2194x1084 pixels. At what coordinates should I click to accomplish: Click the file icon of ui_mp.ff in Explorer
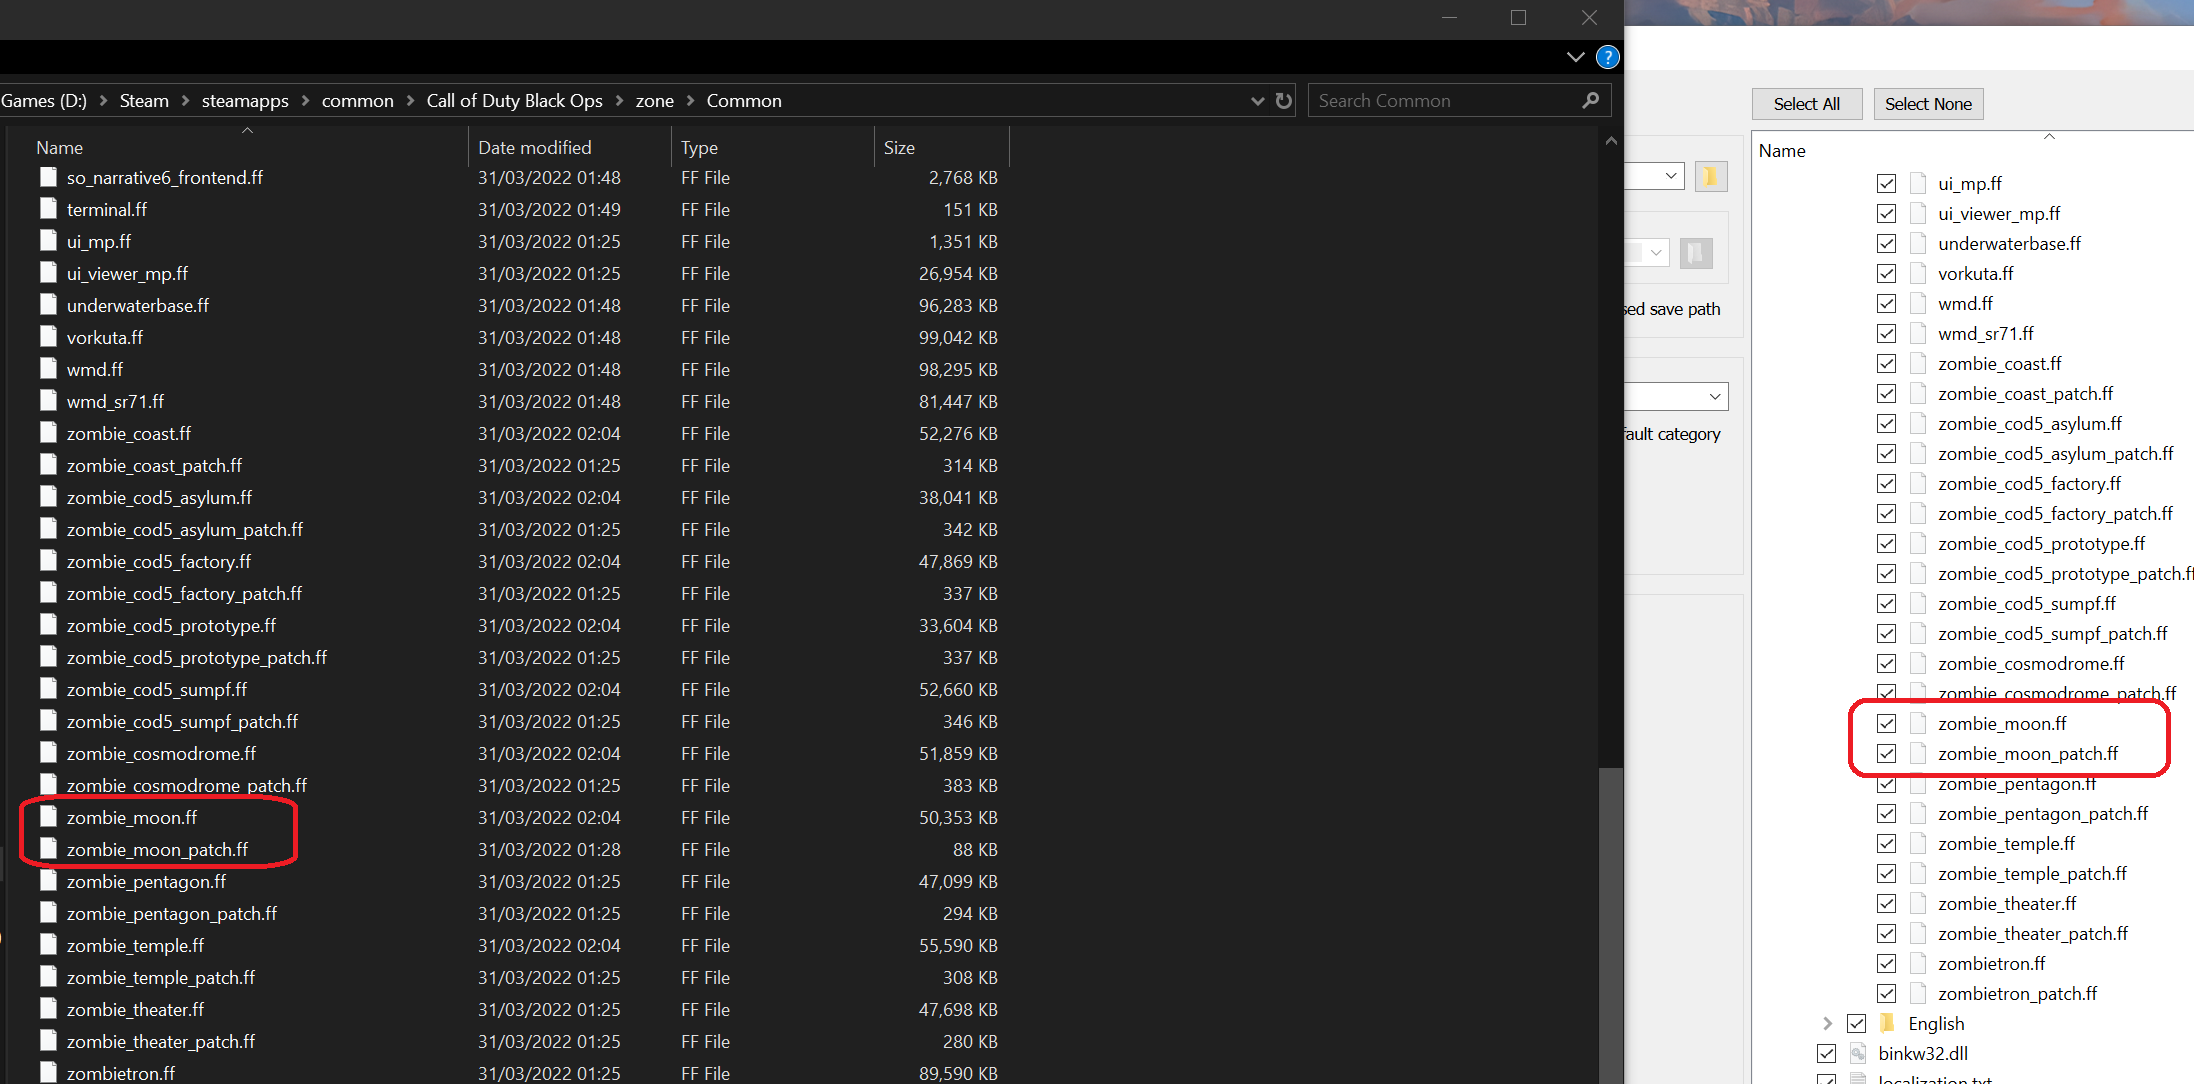pos(48,241)
